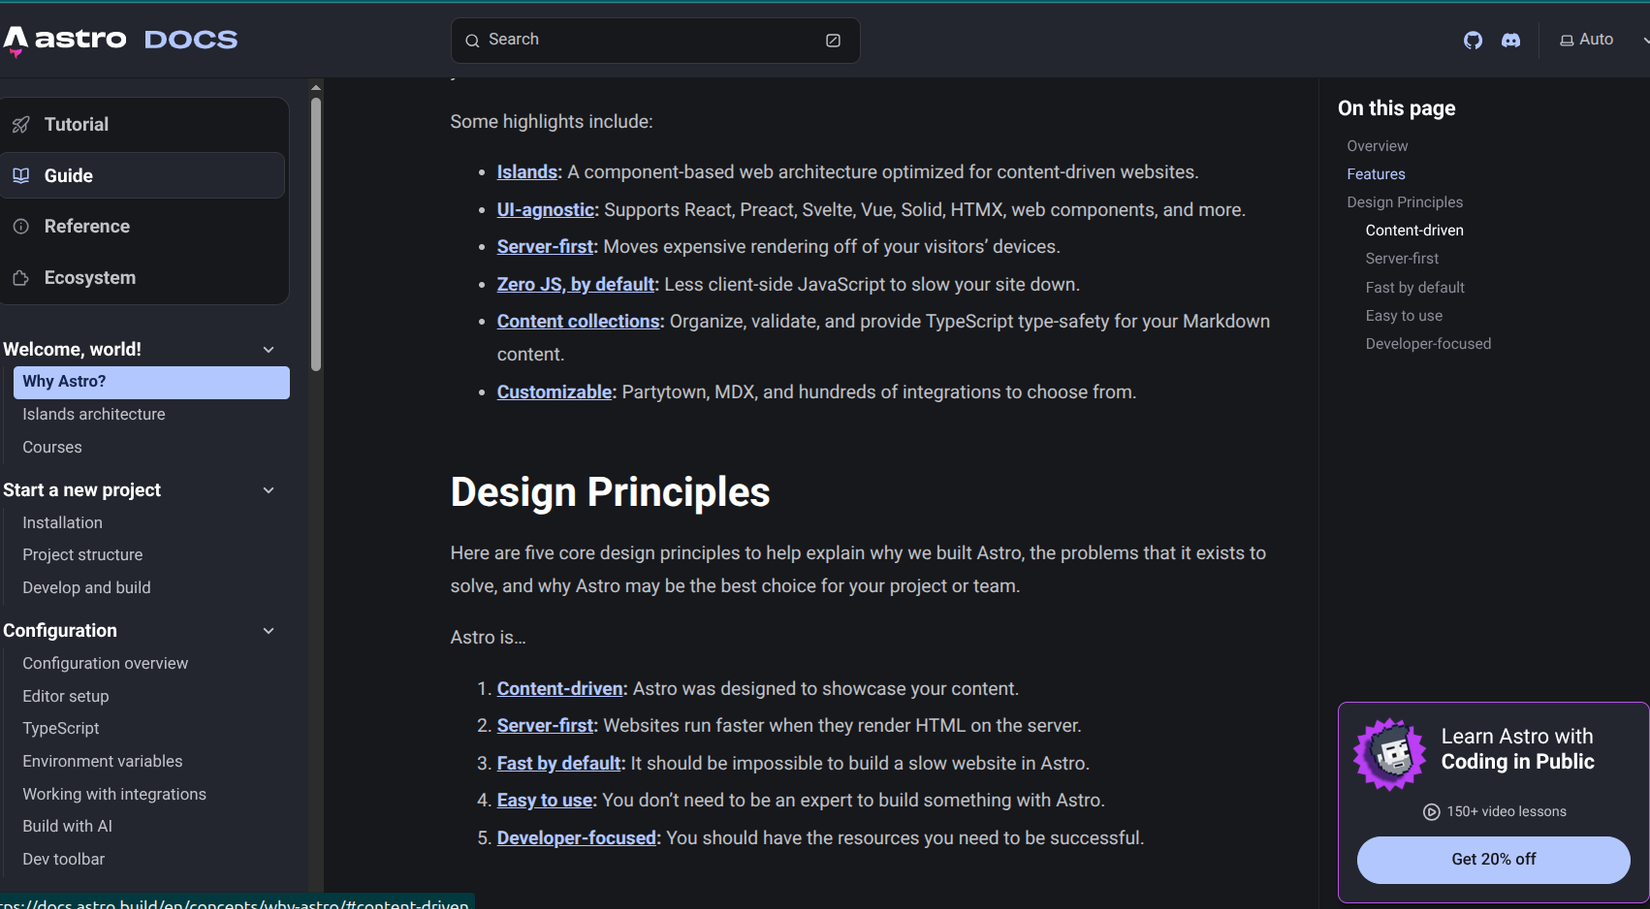Click the Astro logo in header
The image size is (1650, 909).
tap(65, 40)
